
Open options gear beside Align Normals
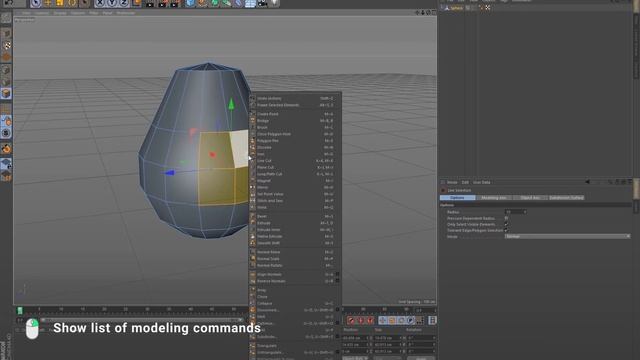[x=338, y=275]
